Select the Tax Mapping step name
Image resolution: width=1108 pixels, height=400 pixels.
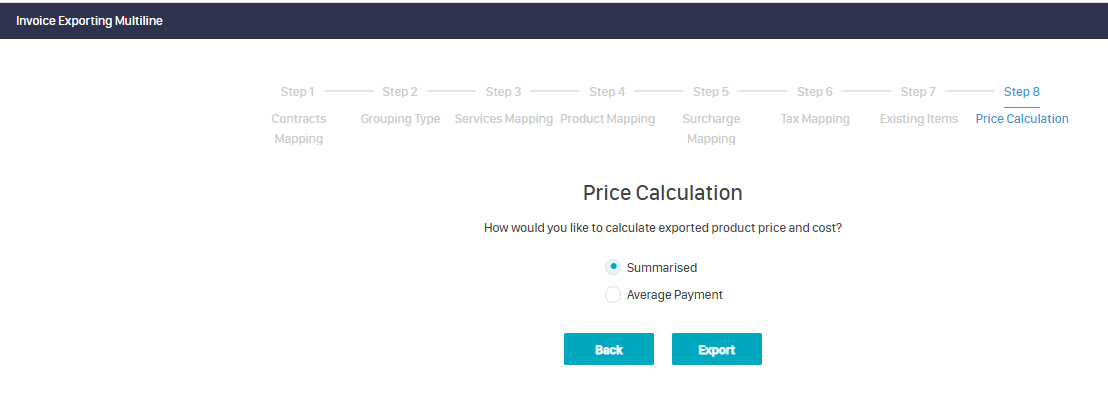(x=815, y=119)
